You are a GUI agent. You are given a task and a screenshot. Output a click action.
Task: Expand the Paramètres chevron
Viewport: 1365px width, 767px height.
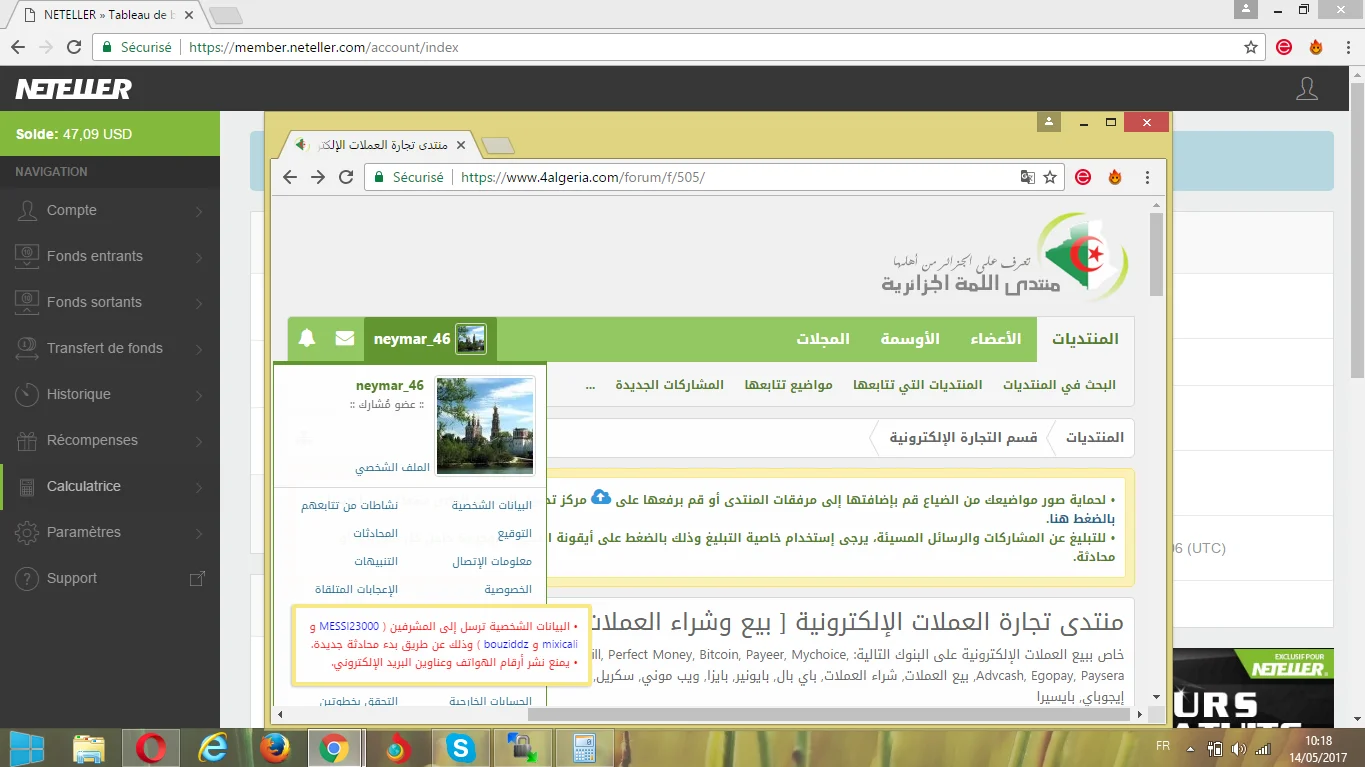click(199, 533)
